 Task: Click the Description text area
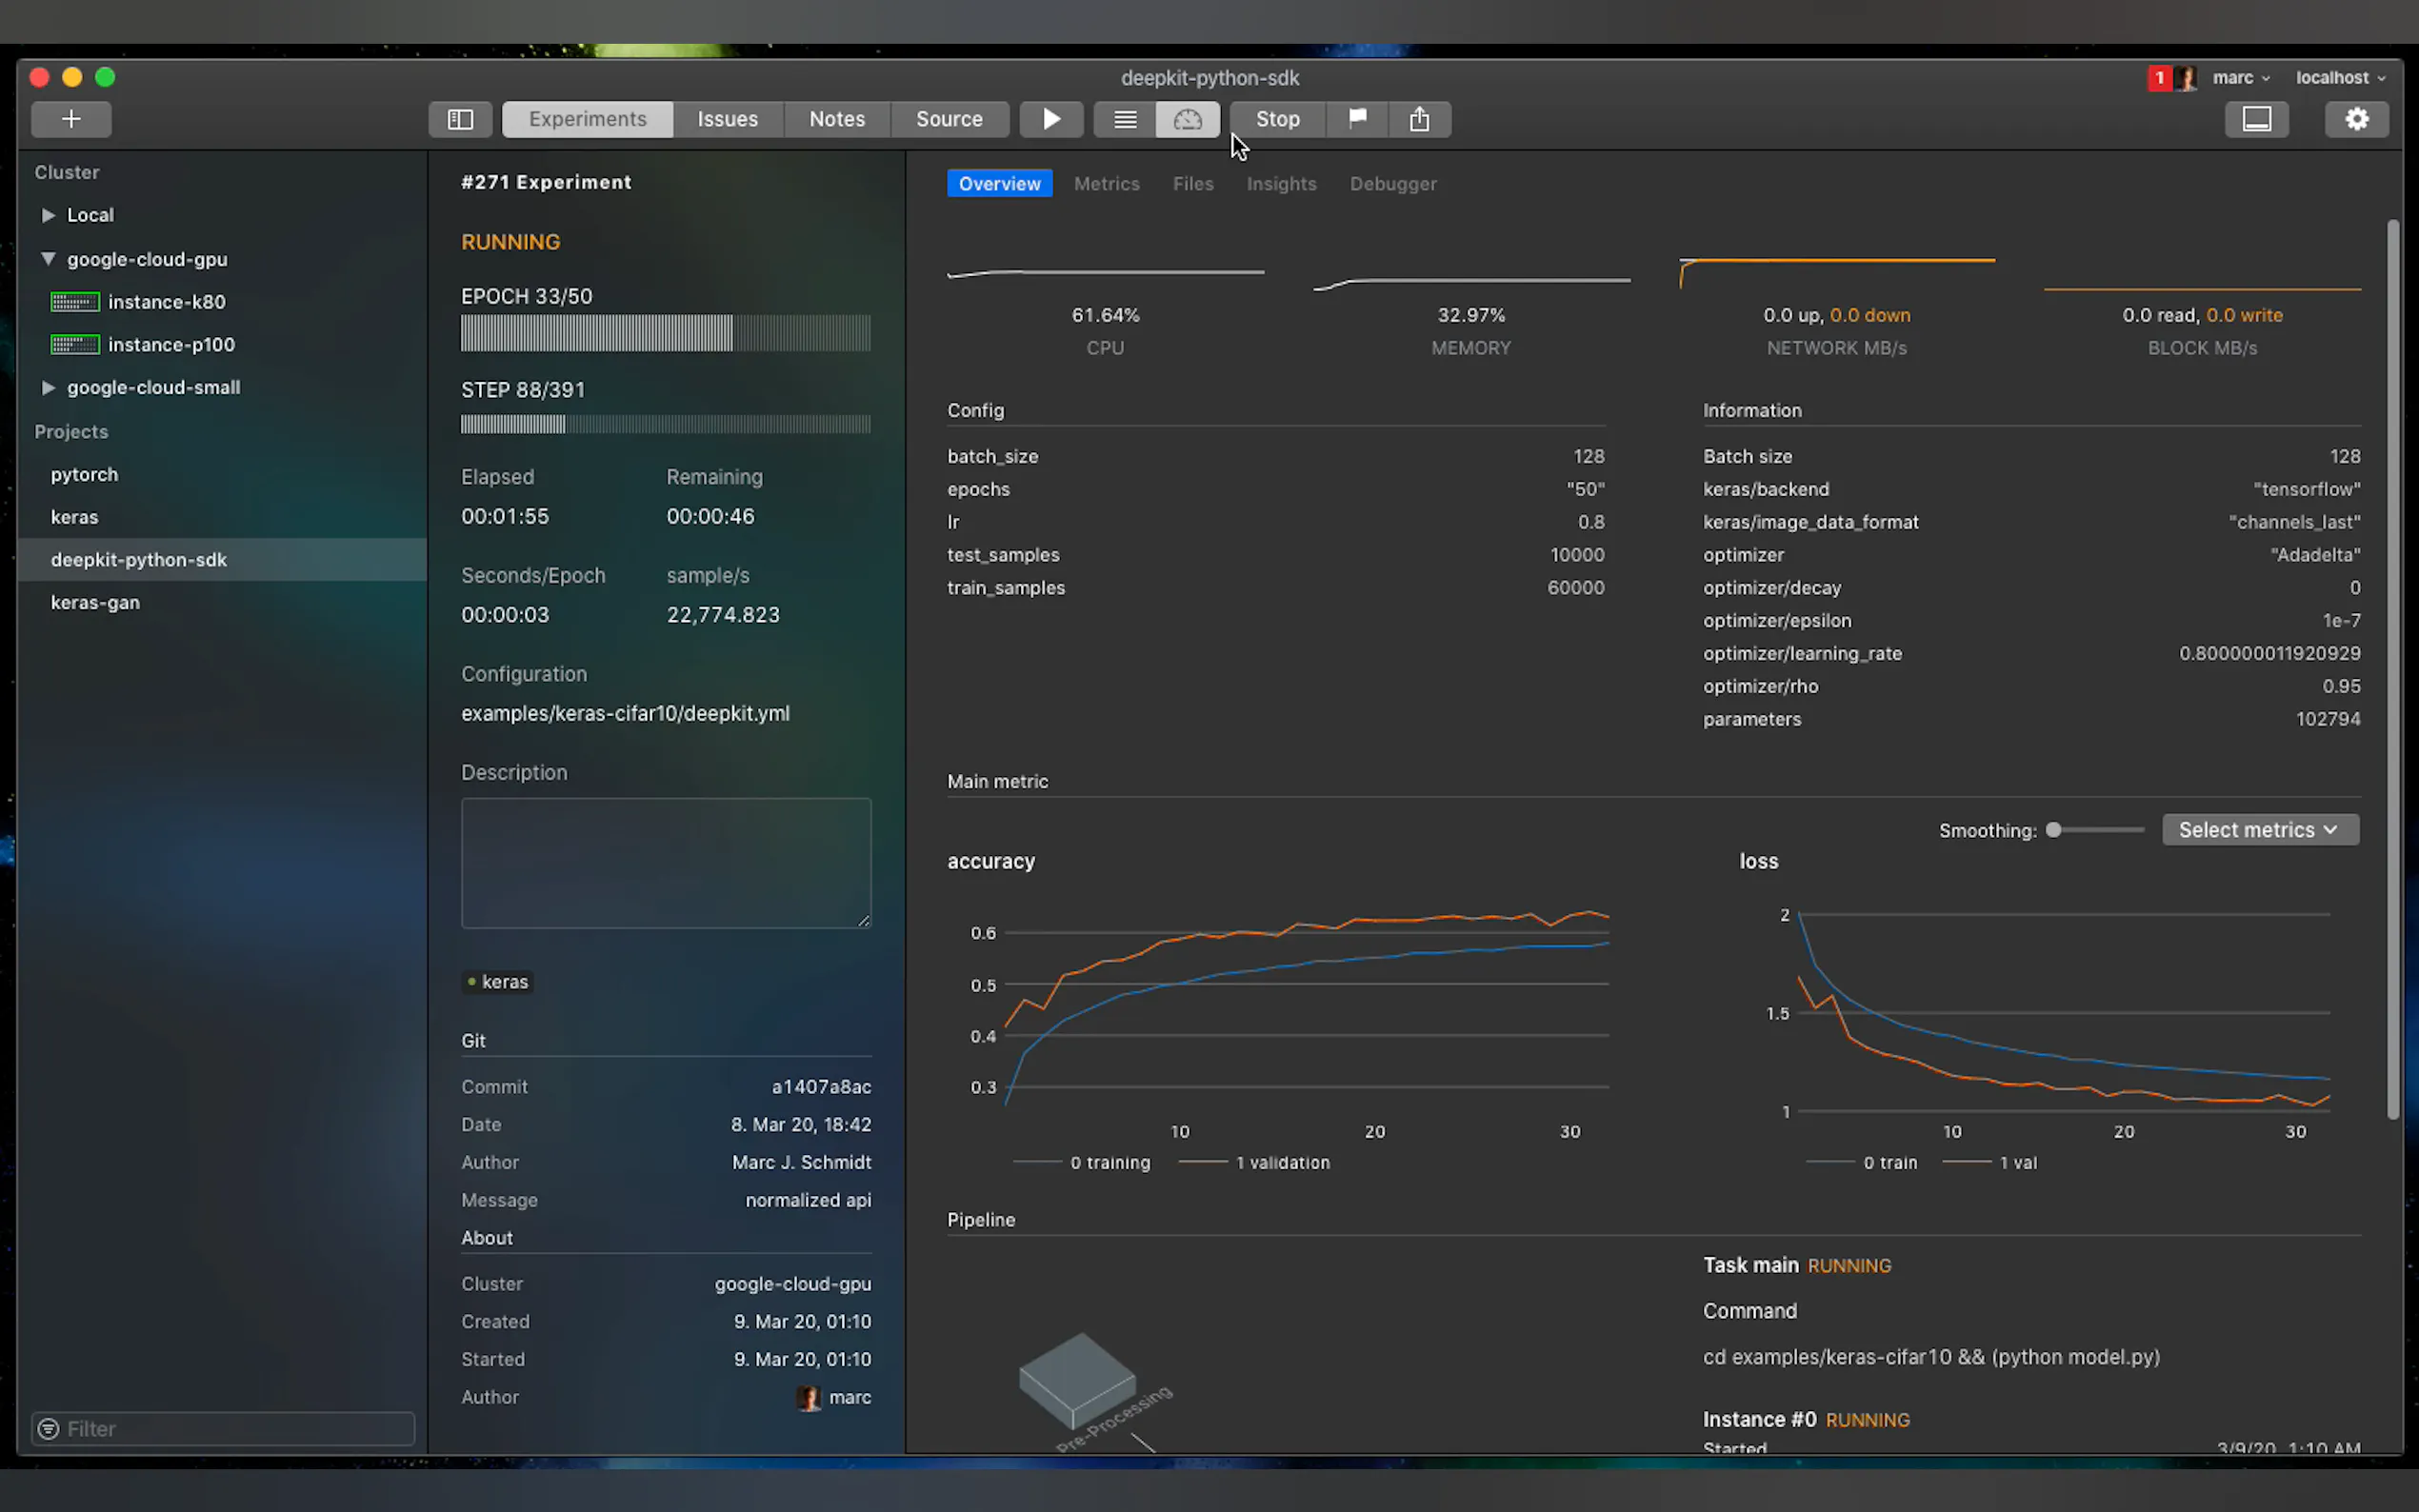pos(665,862)
